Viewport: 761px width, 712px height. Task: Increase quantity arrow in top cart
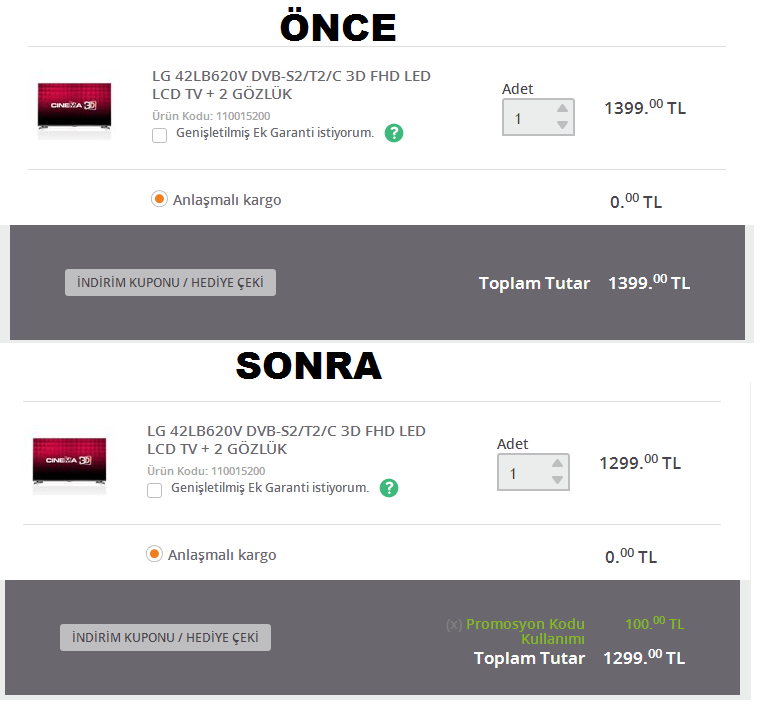click(562, 108)
